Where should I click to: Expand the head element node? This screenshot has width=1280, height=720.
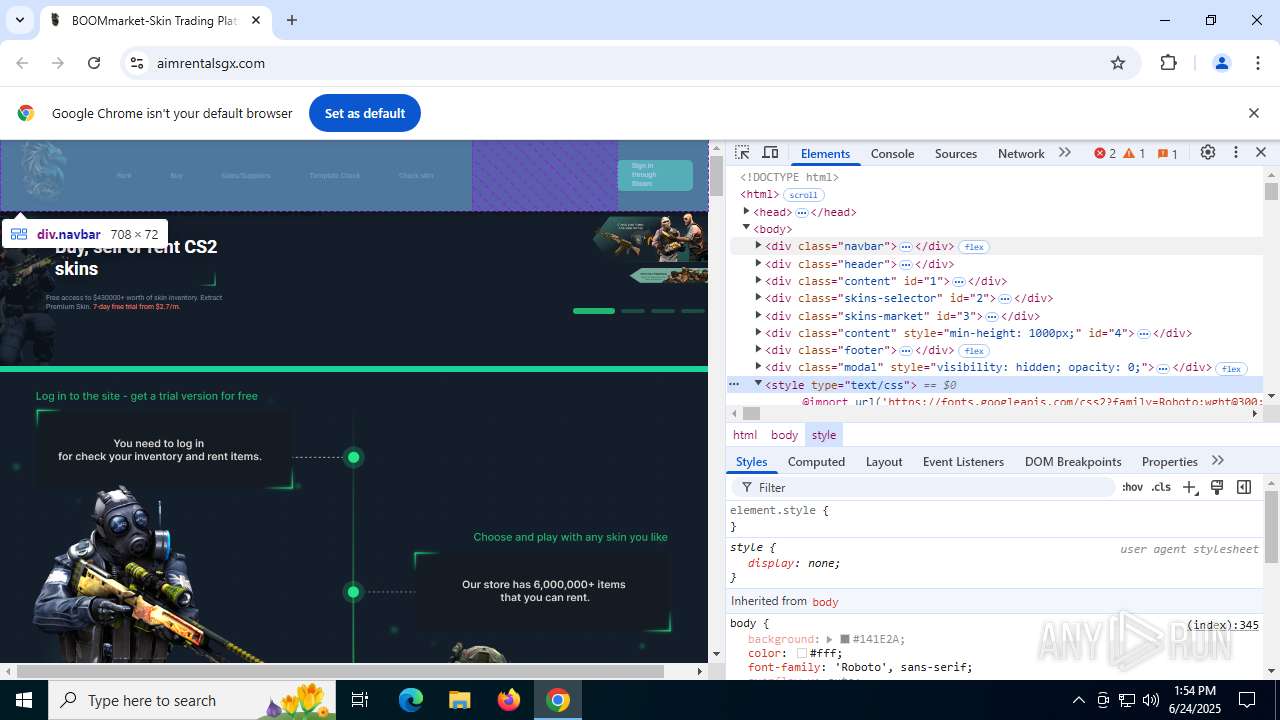click(746, 211)
